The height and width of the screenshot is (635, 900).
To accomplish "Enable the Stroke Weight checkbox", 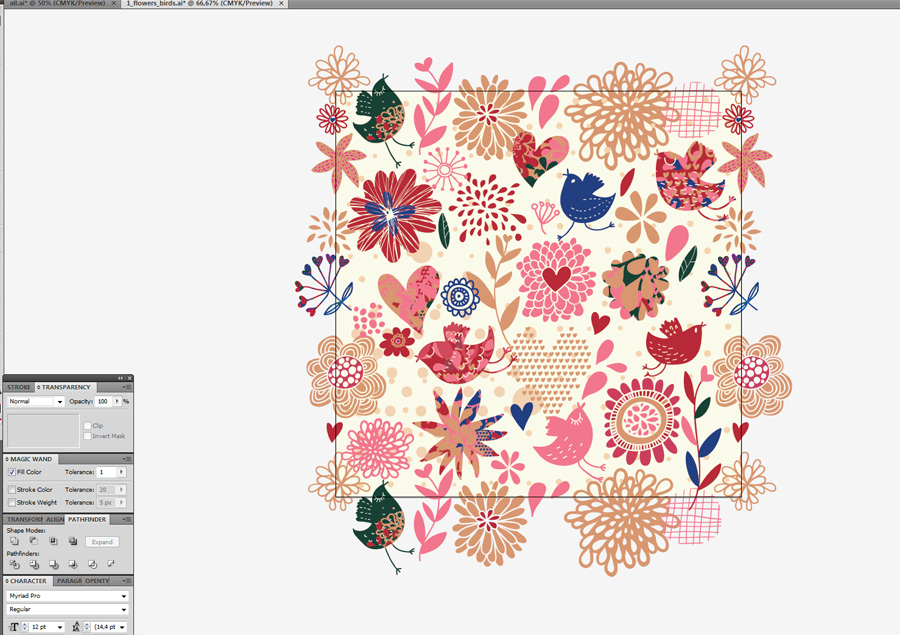I will (x=12, y=502).
